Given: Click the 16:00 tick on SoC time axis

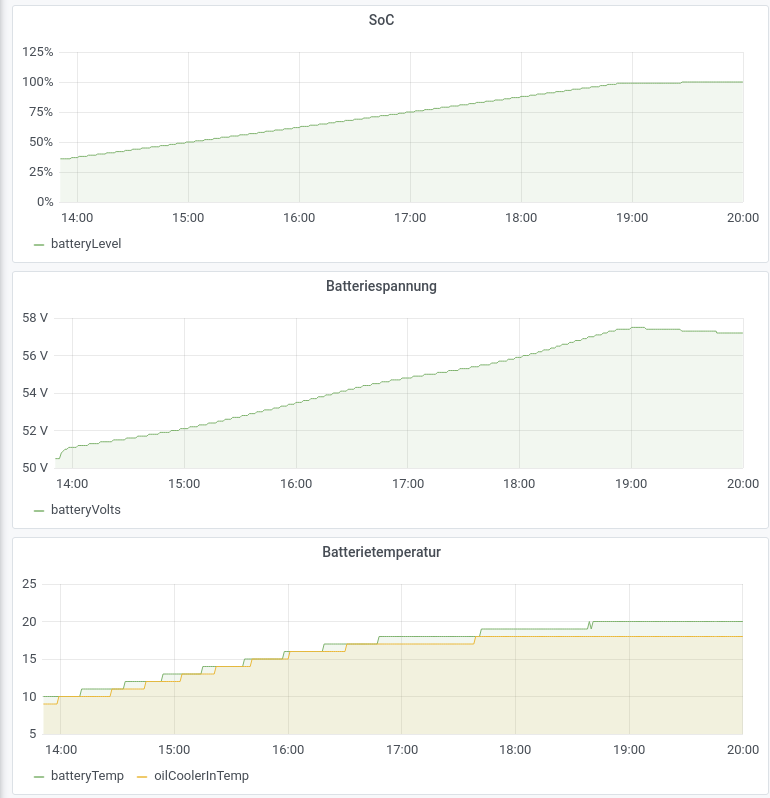Looking at the screenshot, I should pyautogui.click(x=299, y=218).
